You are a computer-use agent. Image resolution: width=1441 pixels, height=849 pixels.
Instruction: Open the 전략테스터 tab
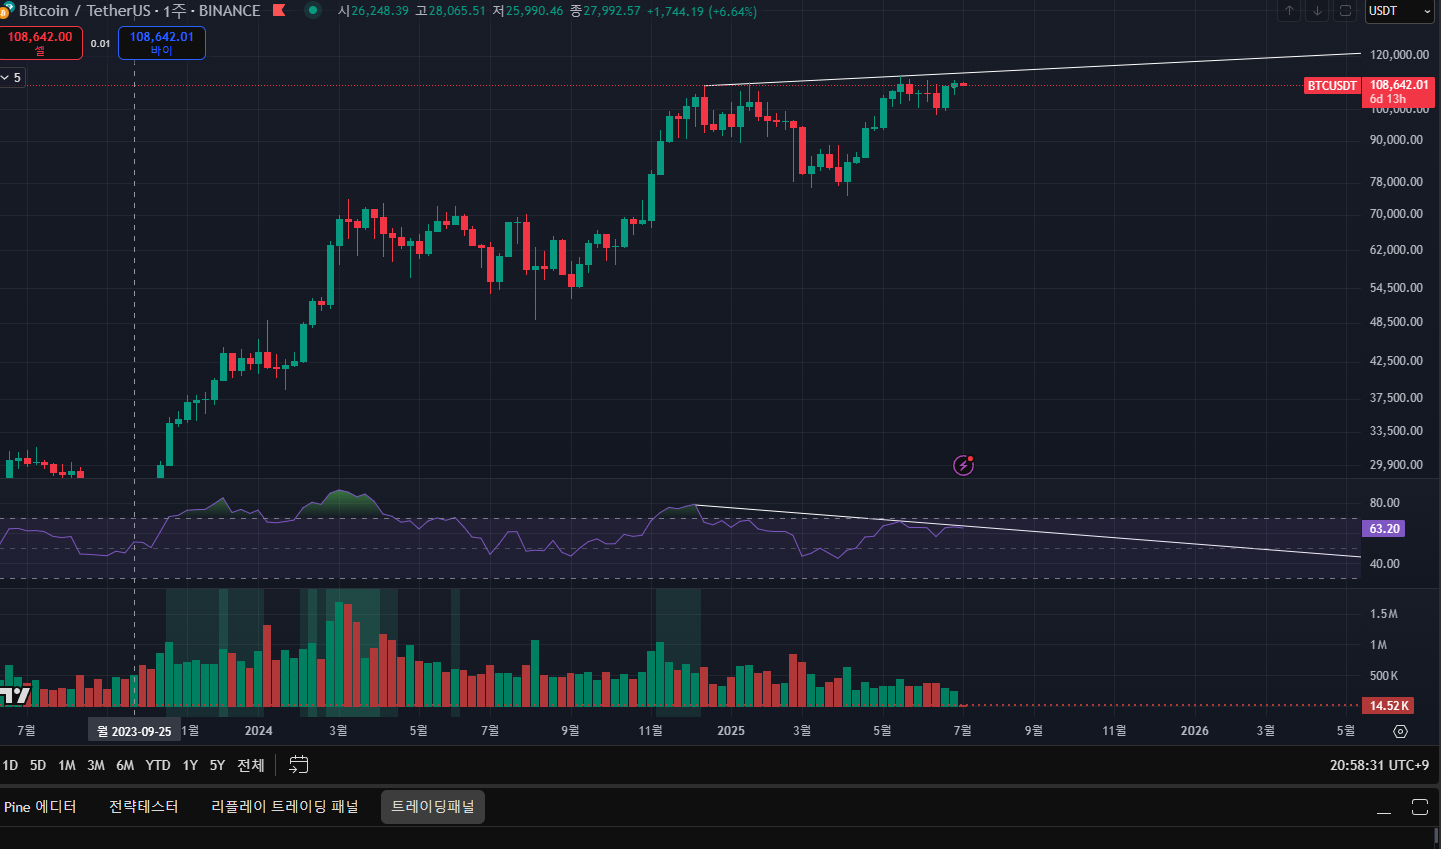pyautogui.click(x=144, y=807)
